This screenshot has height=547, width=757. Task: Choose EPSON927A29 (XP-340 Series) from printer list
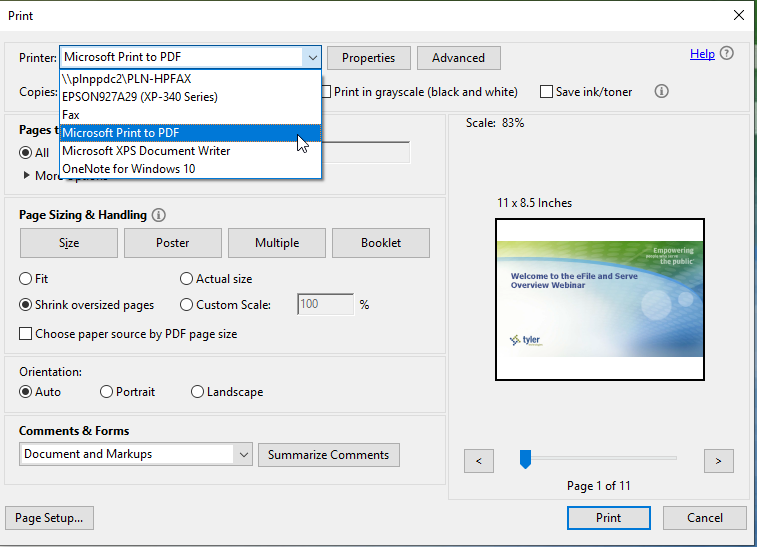[x=139, y=97]
